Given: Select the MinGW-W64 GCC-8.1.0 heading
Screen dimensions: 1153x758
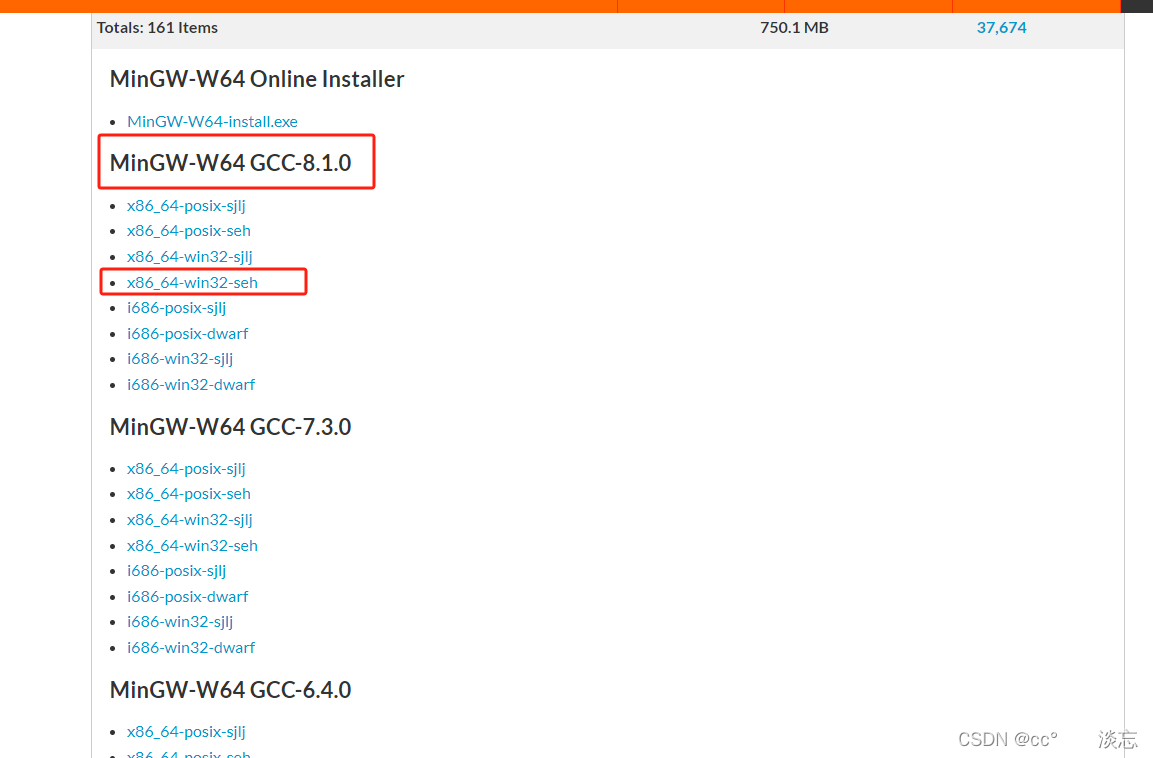Looking at the screenshot, I should coord(231,162).
